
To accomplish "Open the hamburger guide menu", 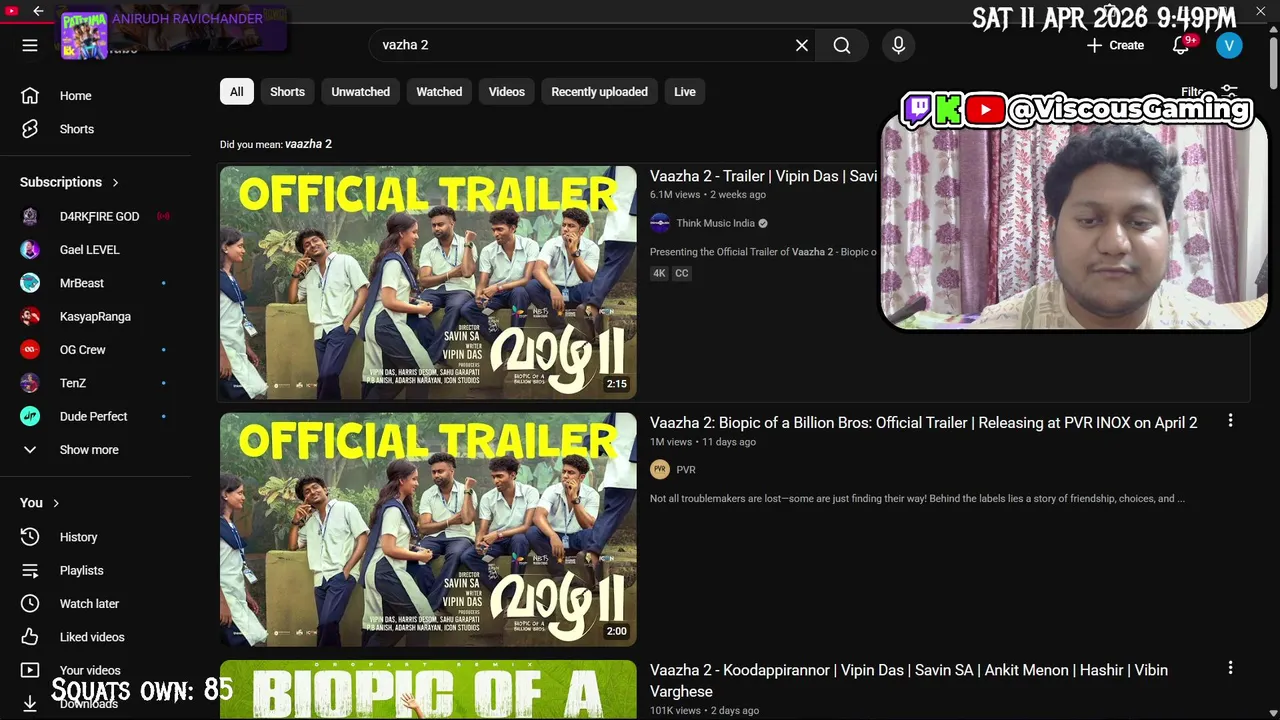I will (x=30, y=45).
